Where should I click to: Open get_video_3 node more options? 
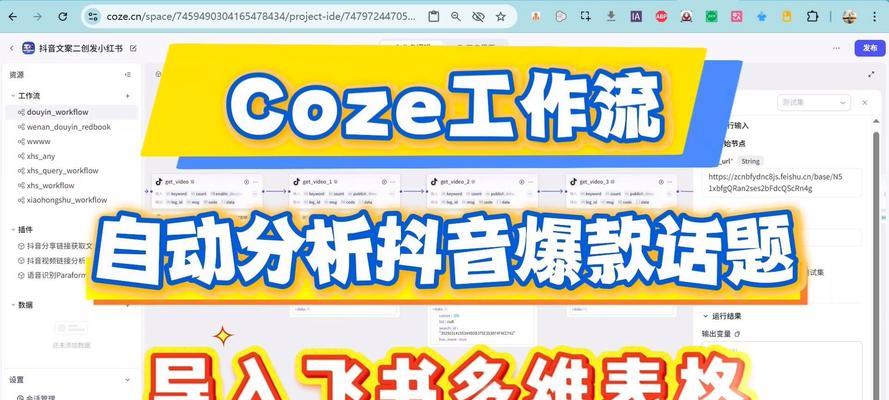coord(669,182)
